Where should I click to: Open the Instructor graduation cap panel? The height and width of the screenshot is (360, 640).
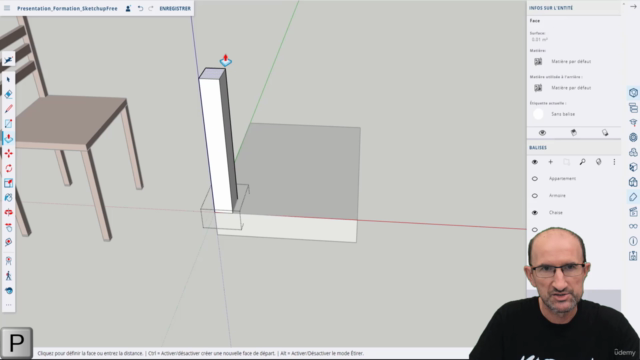(633, 122)
